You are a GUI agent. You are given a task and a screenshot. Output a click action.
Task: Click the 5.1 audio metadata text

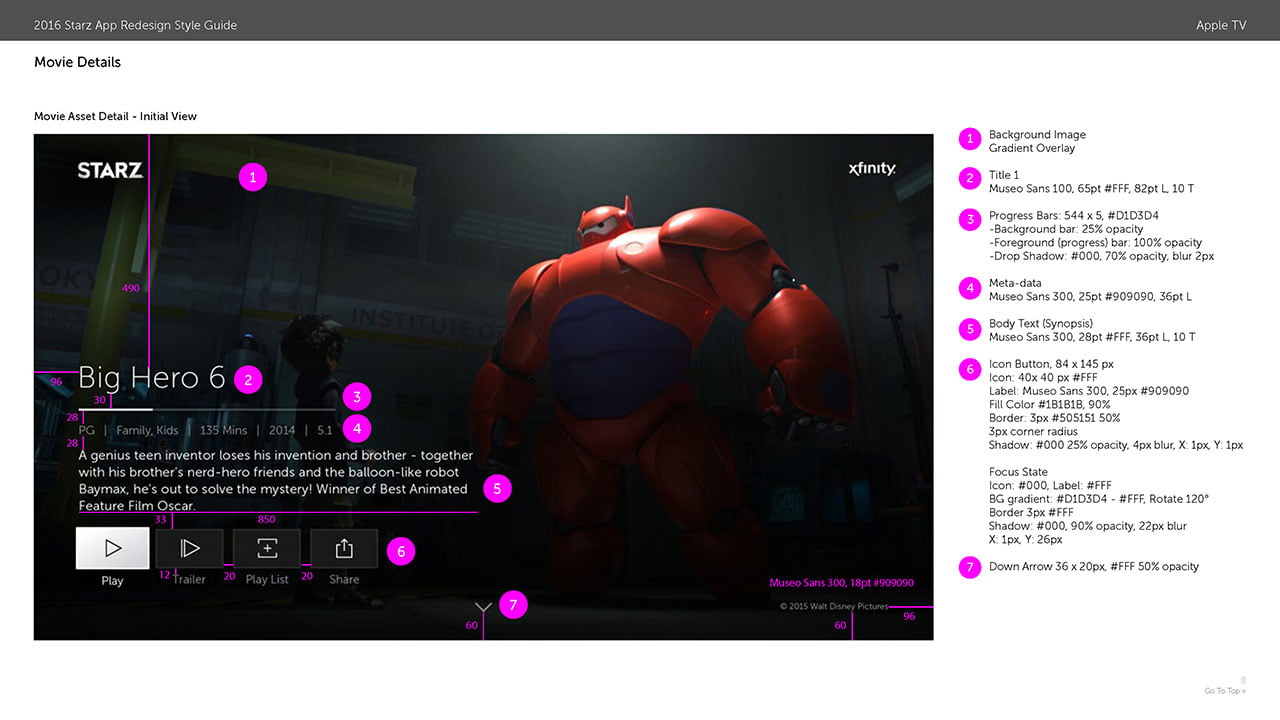pos(325,431)
